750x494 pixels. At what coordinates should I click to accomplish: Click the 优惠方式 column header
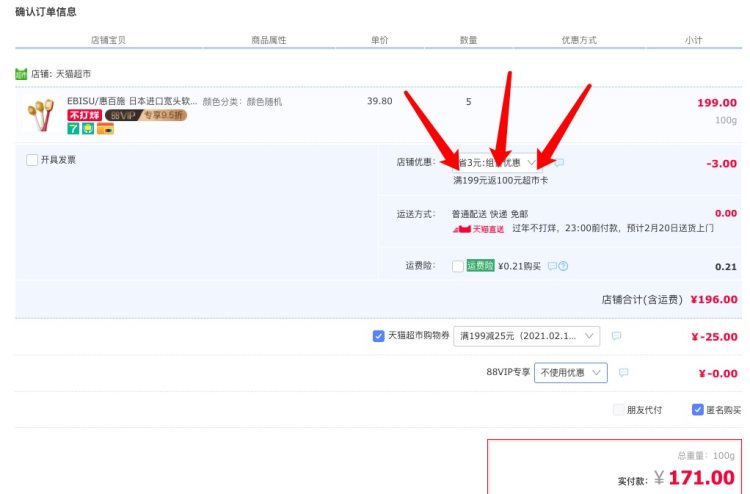tap(579, 40)
